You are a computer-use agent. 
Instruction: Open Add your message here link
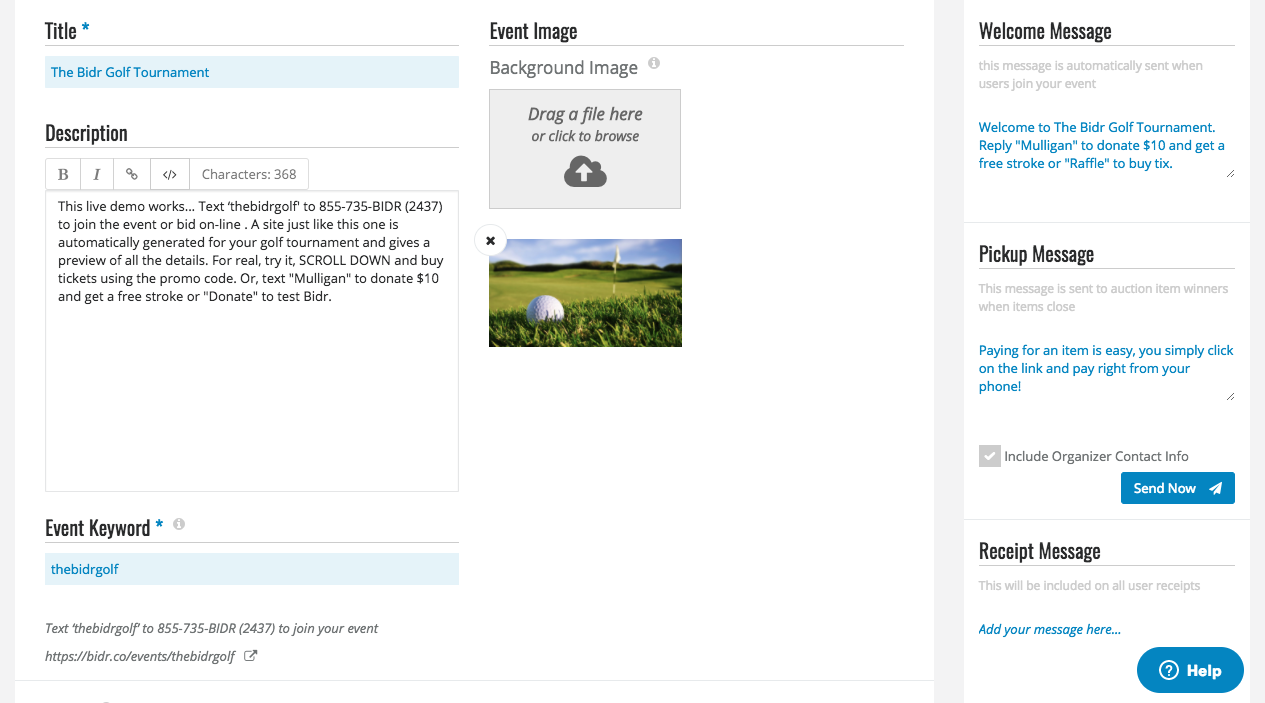1049,629
